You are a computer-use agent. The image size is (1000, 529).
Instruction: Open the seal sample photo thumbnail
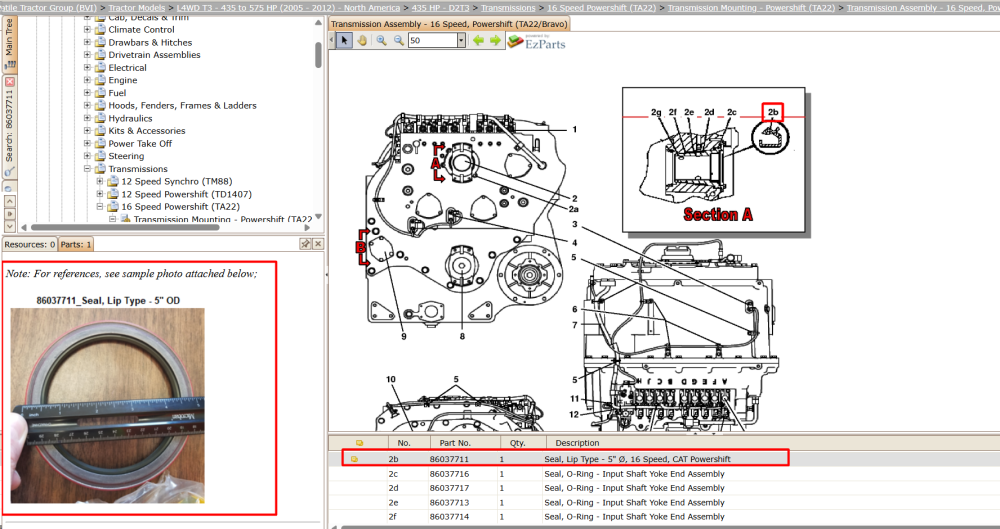coord(108,405)
